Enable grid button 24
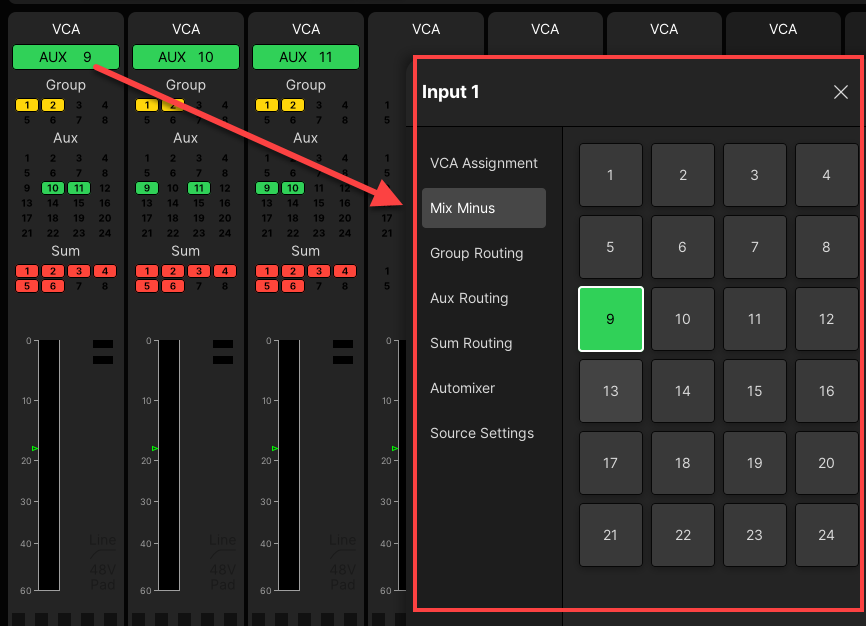The height and width of the screenshot is (626, 866). [826, 535]
